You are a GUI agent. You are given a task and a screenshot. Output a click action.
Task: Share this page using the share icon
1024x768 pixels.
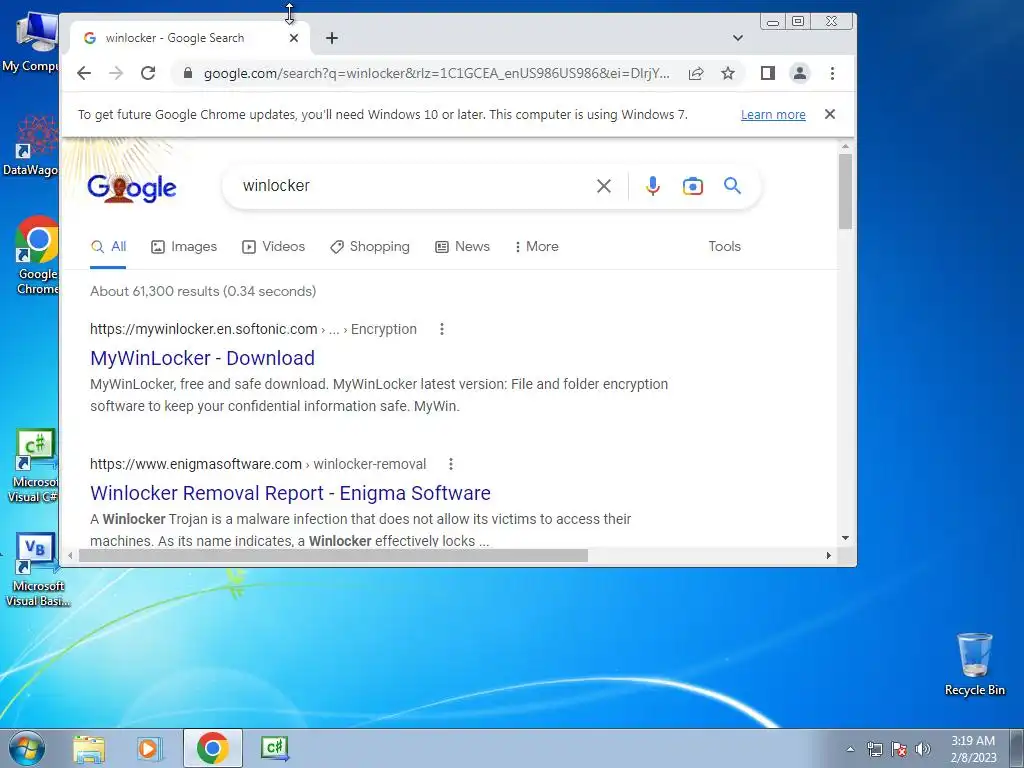click(x=696, y=73)
